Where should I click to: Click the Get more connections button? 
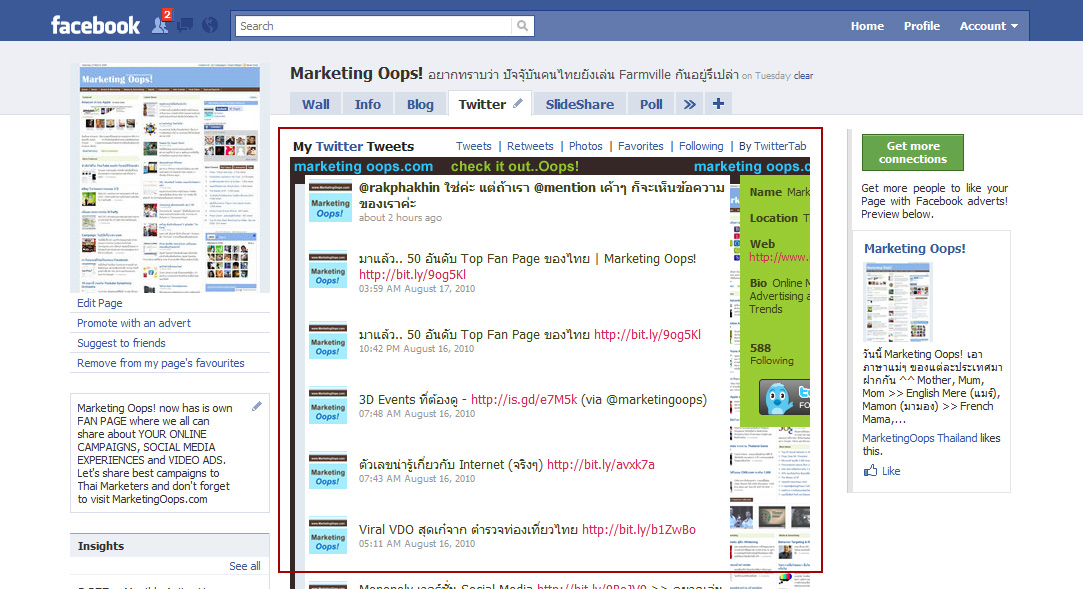point(912,153)
